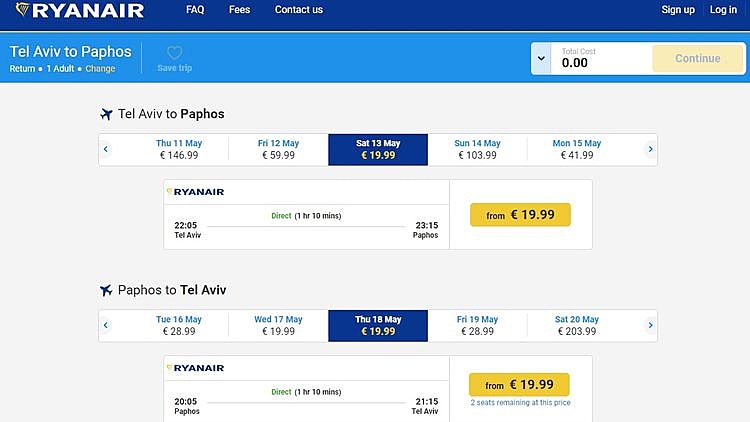The image size is (750, 422).
Task: Click the plane icon beside Tel Aviv to Paphos
Action: pyautogui.click(x=105, y=114)
